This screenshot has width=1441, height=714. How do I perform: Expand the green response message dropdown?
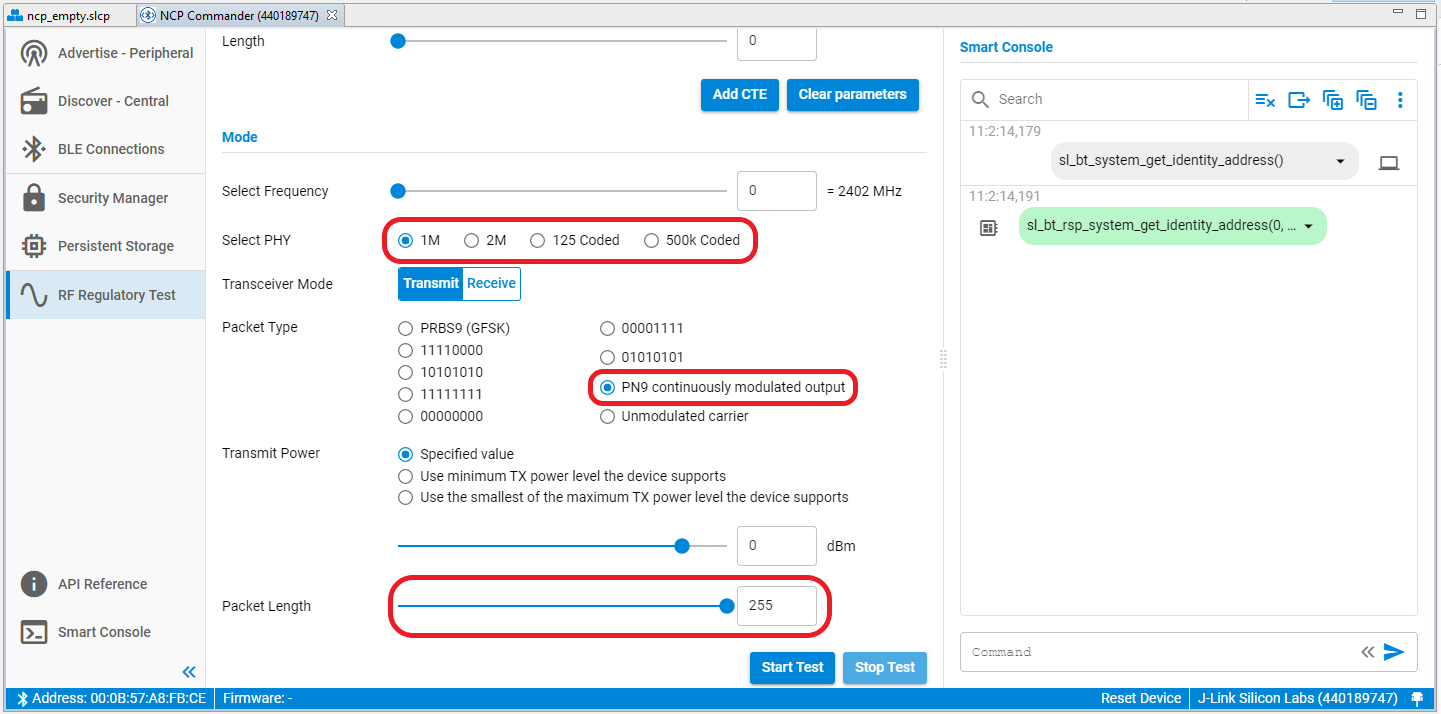(1310, 226)
